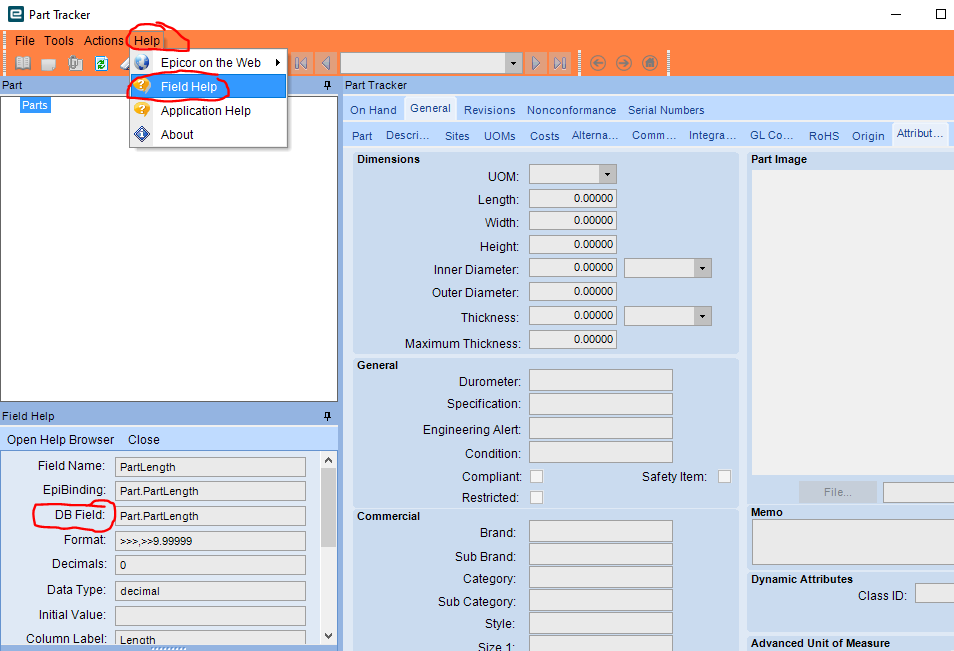Click the attachments paperclip toolbar icon
Viewport: 954px width, 651px height.
click(75, 63)
